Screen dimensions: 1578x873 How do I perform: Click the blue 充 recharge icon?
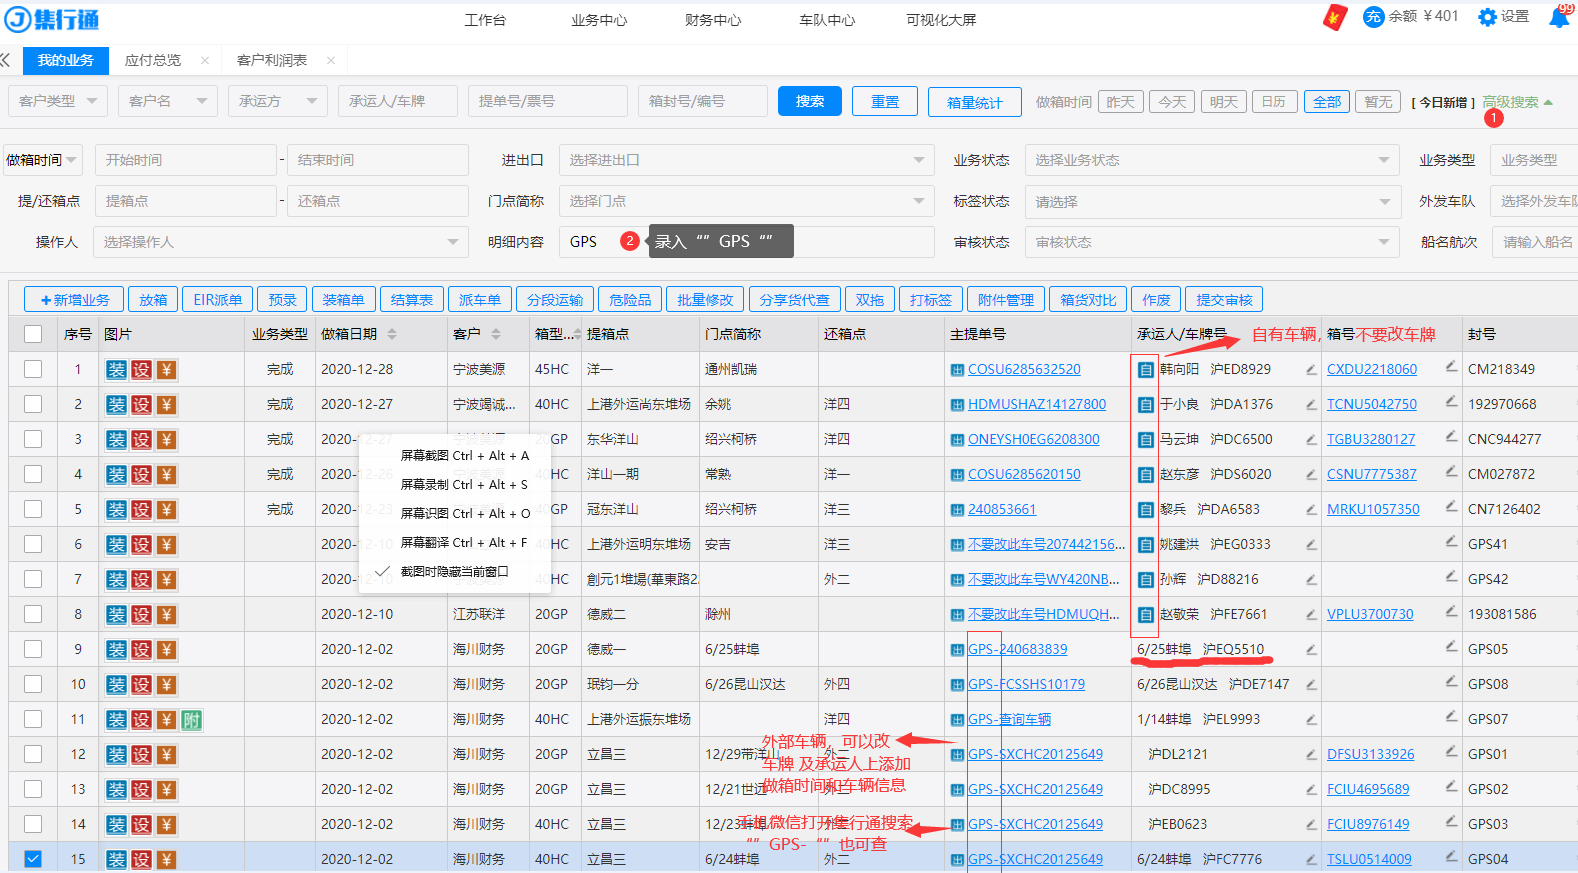pos(1373,17)
